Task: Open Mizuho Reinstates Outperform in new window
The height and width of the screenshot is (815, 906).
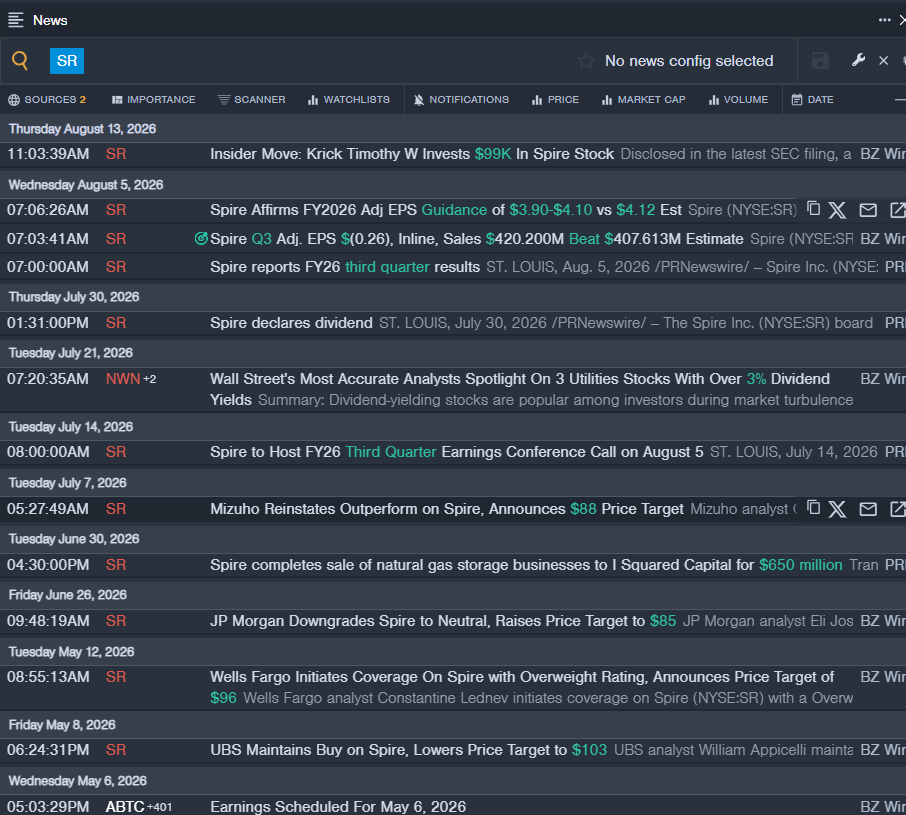Action: click(898, 509)
